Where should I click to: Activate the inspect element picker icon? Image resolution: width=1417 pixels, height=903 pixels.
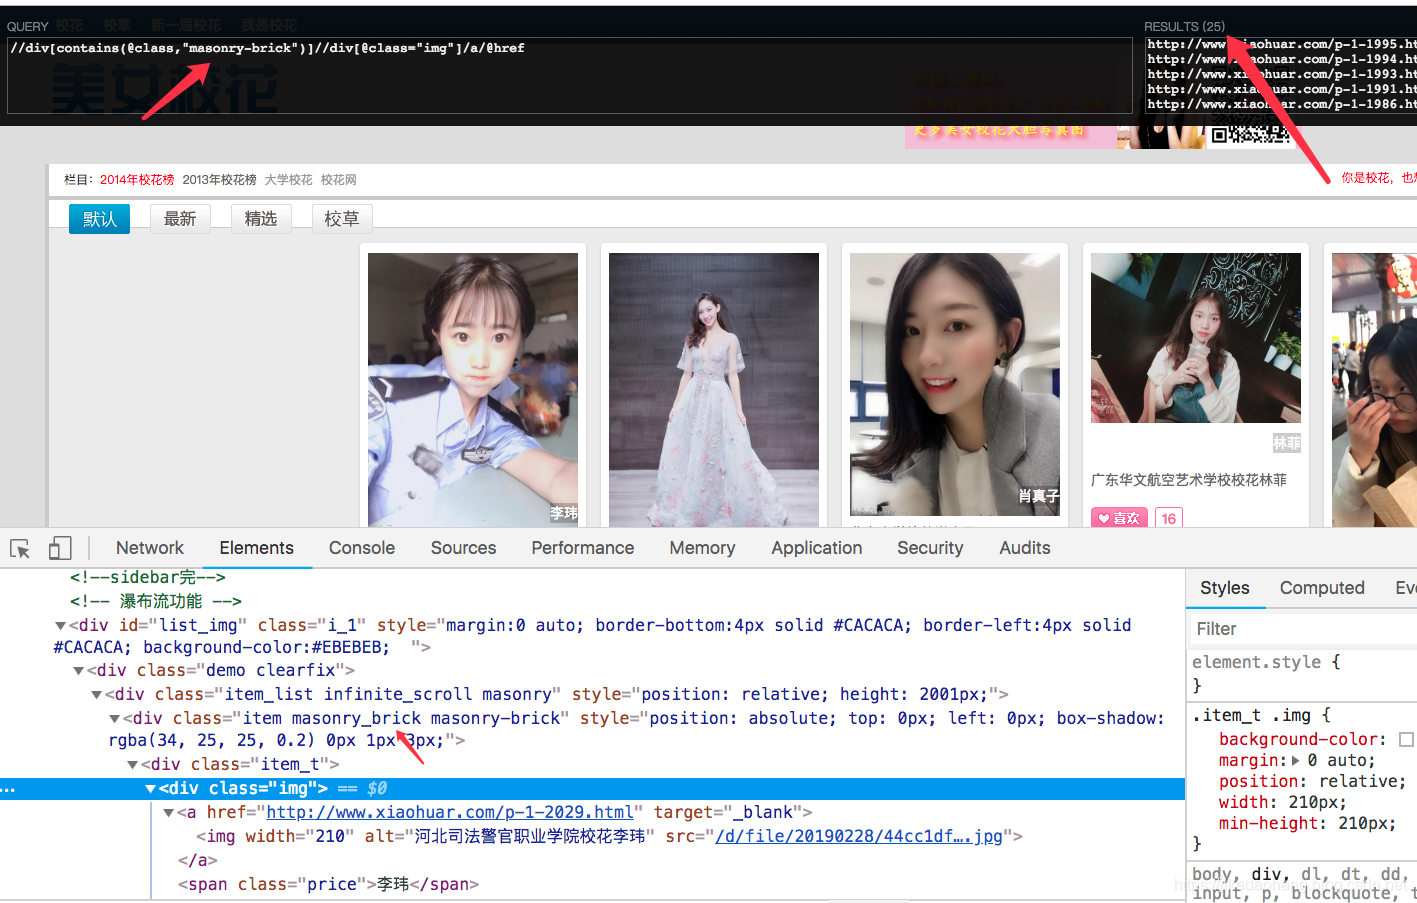tap(20, 548)
